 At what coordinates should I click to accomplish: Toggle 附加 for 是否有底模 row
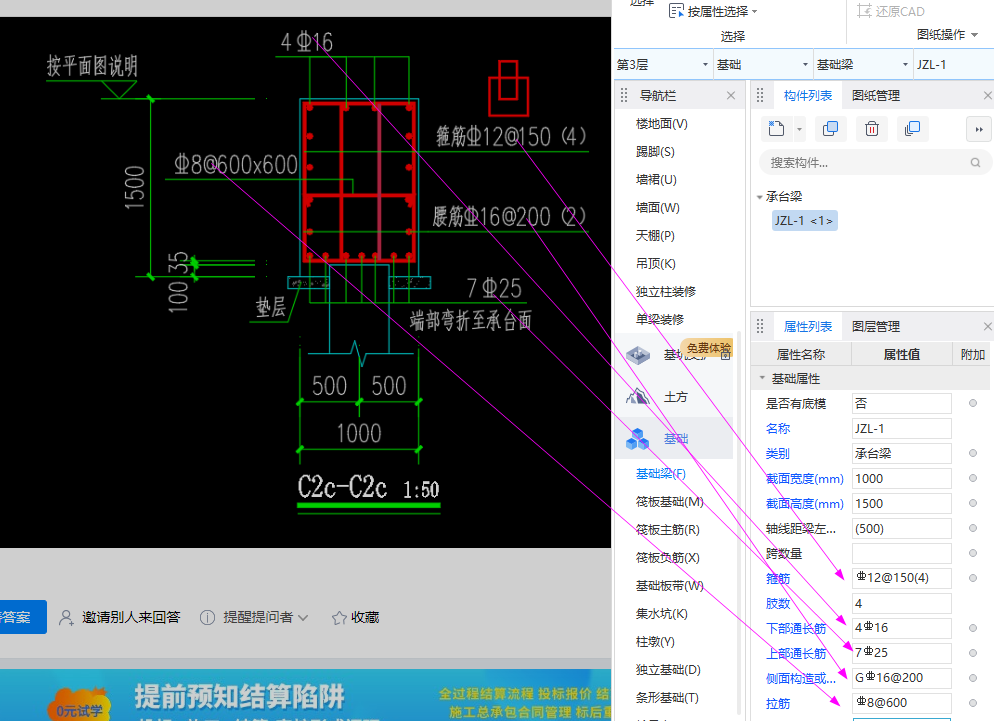[x=973, y=403]
